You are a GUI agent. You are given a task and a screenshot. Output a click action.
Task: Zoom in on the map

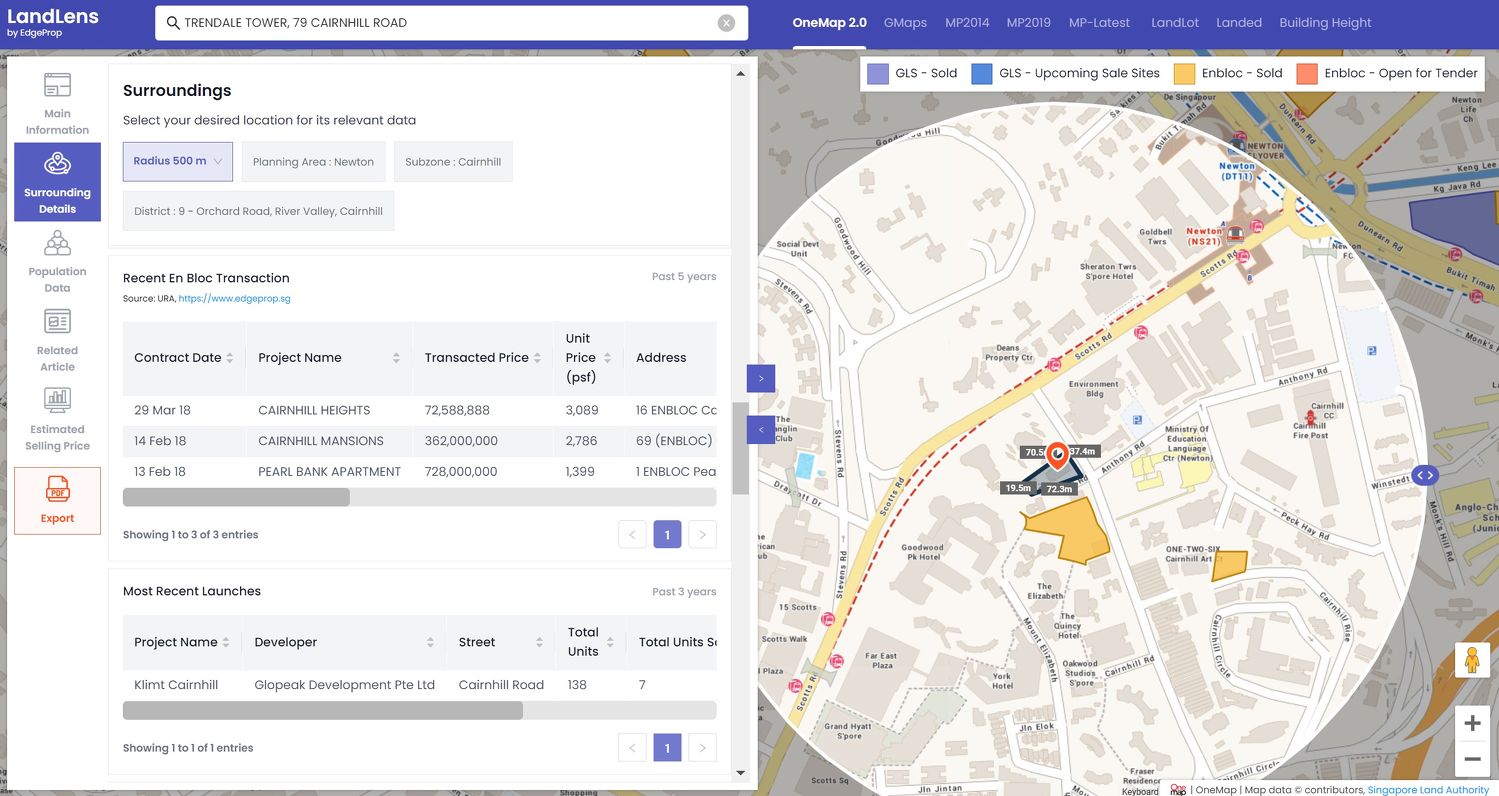1472,723
